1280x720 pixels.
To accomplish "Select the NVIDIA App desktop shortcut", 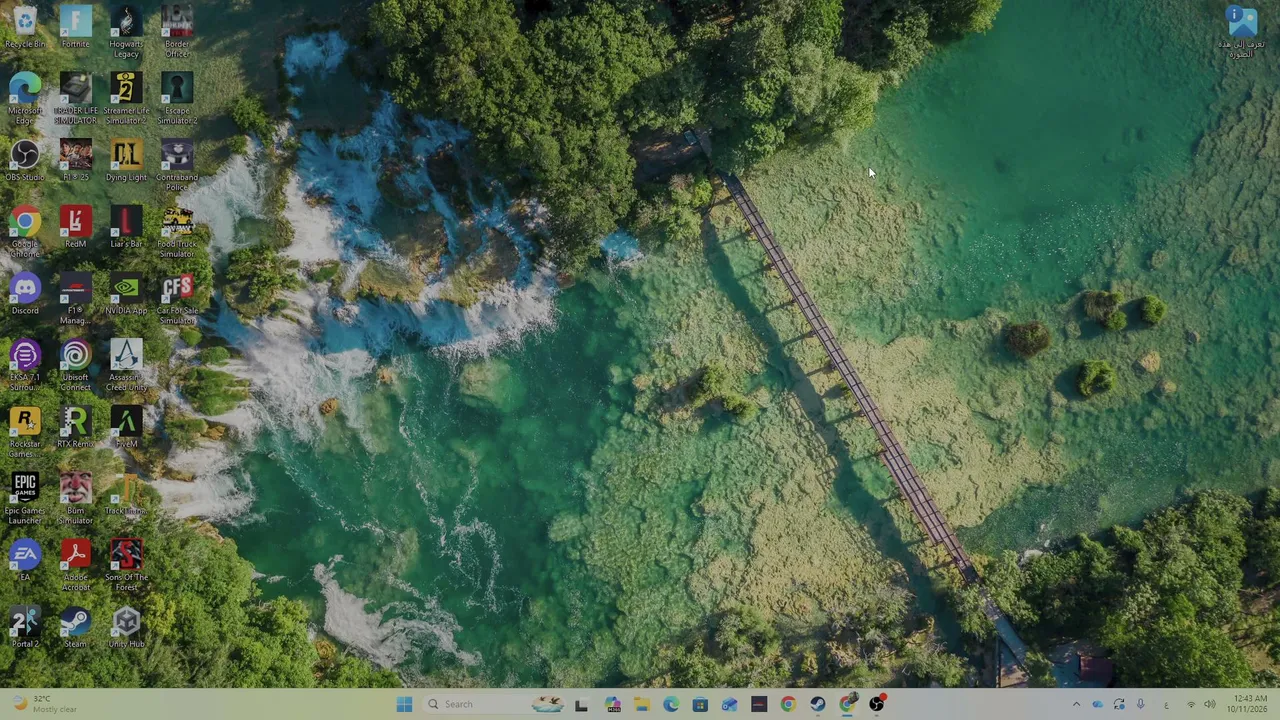I will [x=126, y=294].
